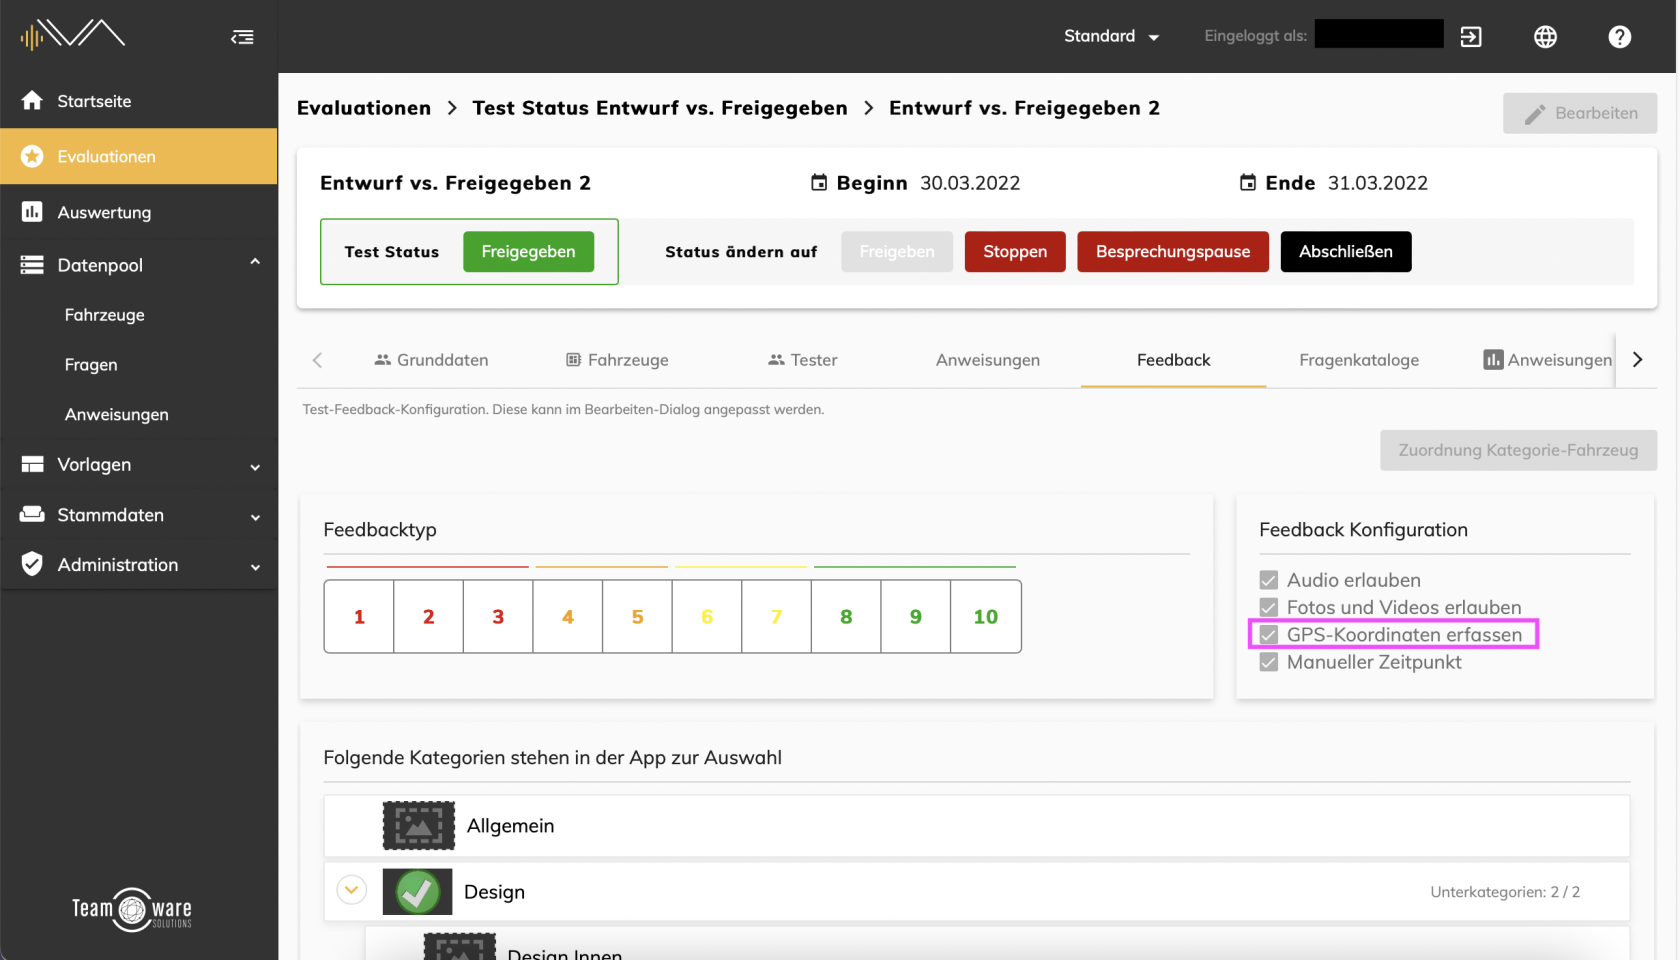
Task: Expand the Stammdaten menu section
Action: click(255, 516)
